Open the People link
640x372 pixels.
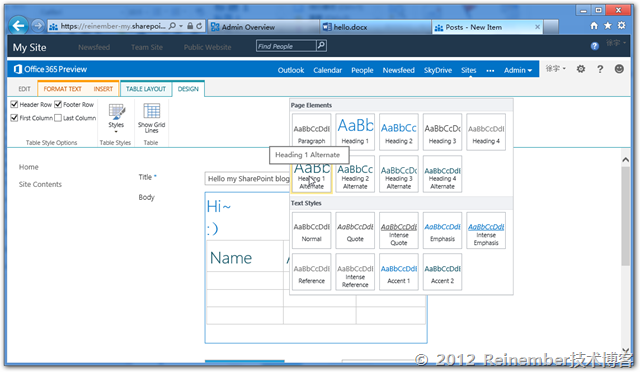[362, 70]
